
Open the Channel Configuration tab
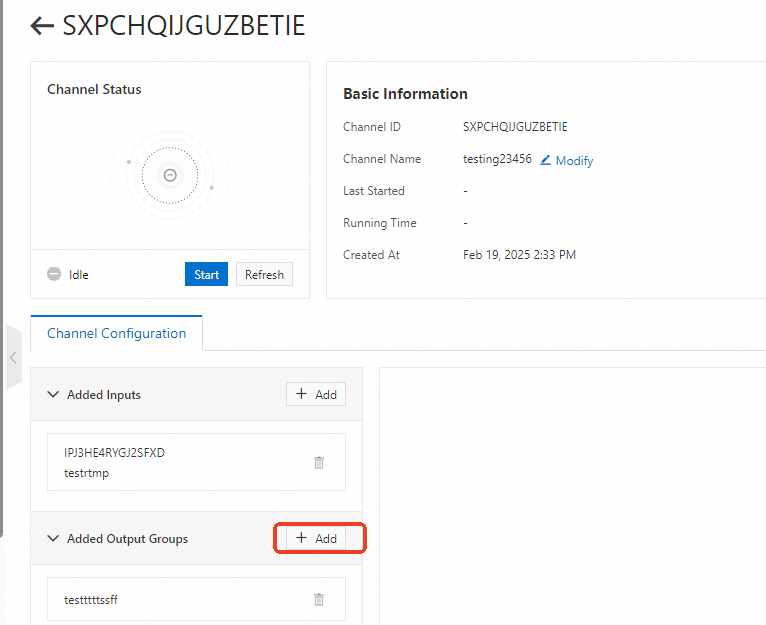point(116,333)
